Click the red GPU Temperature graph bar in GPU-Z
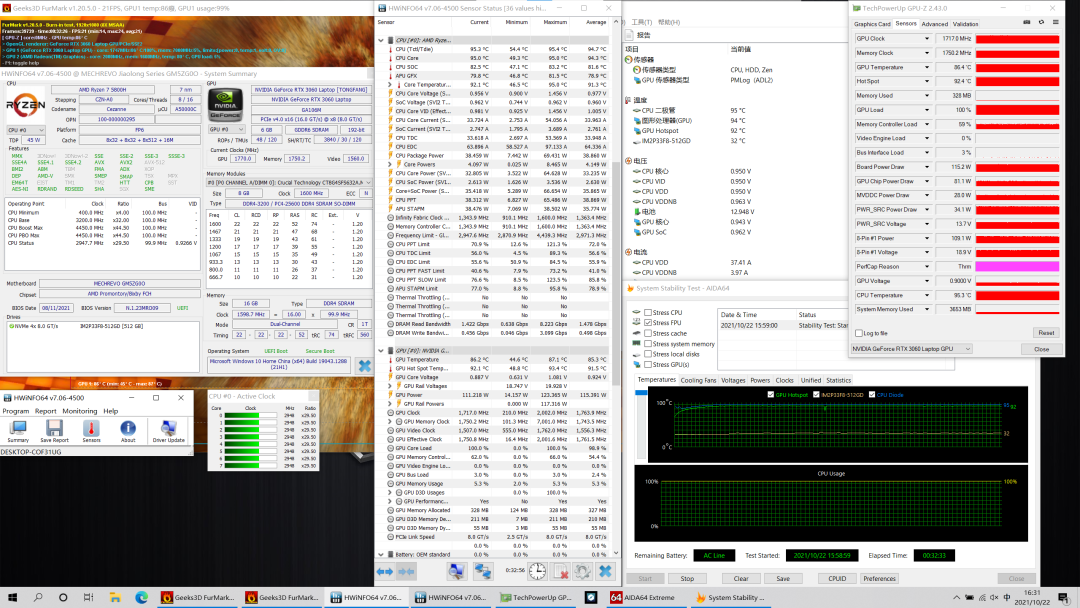The image size is (1080, 608). [x=1017, y=67]
